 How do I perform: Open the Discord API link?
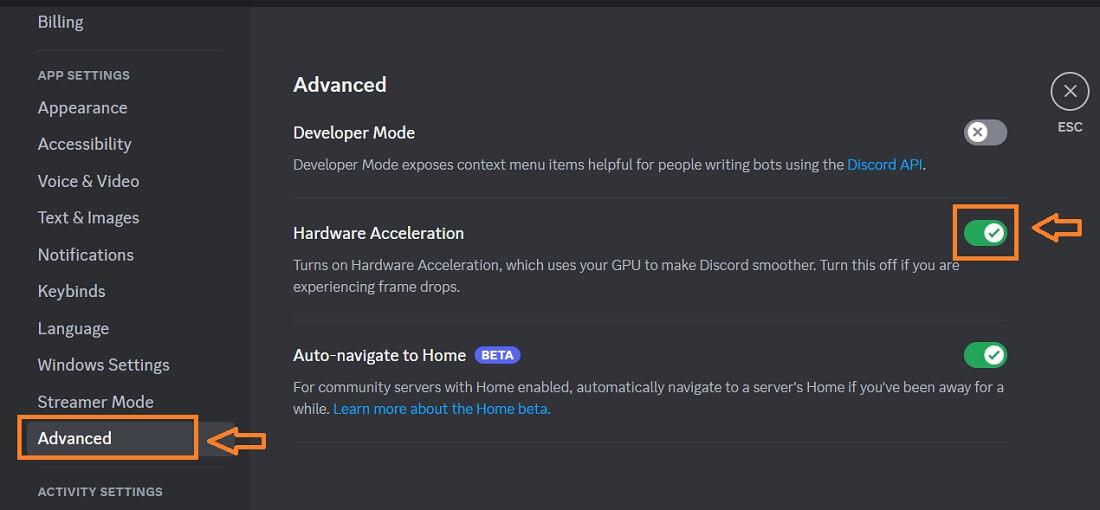pyautogui.click(x=884, y=164)
